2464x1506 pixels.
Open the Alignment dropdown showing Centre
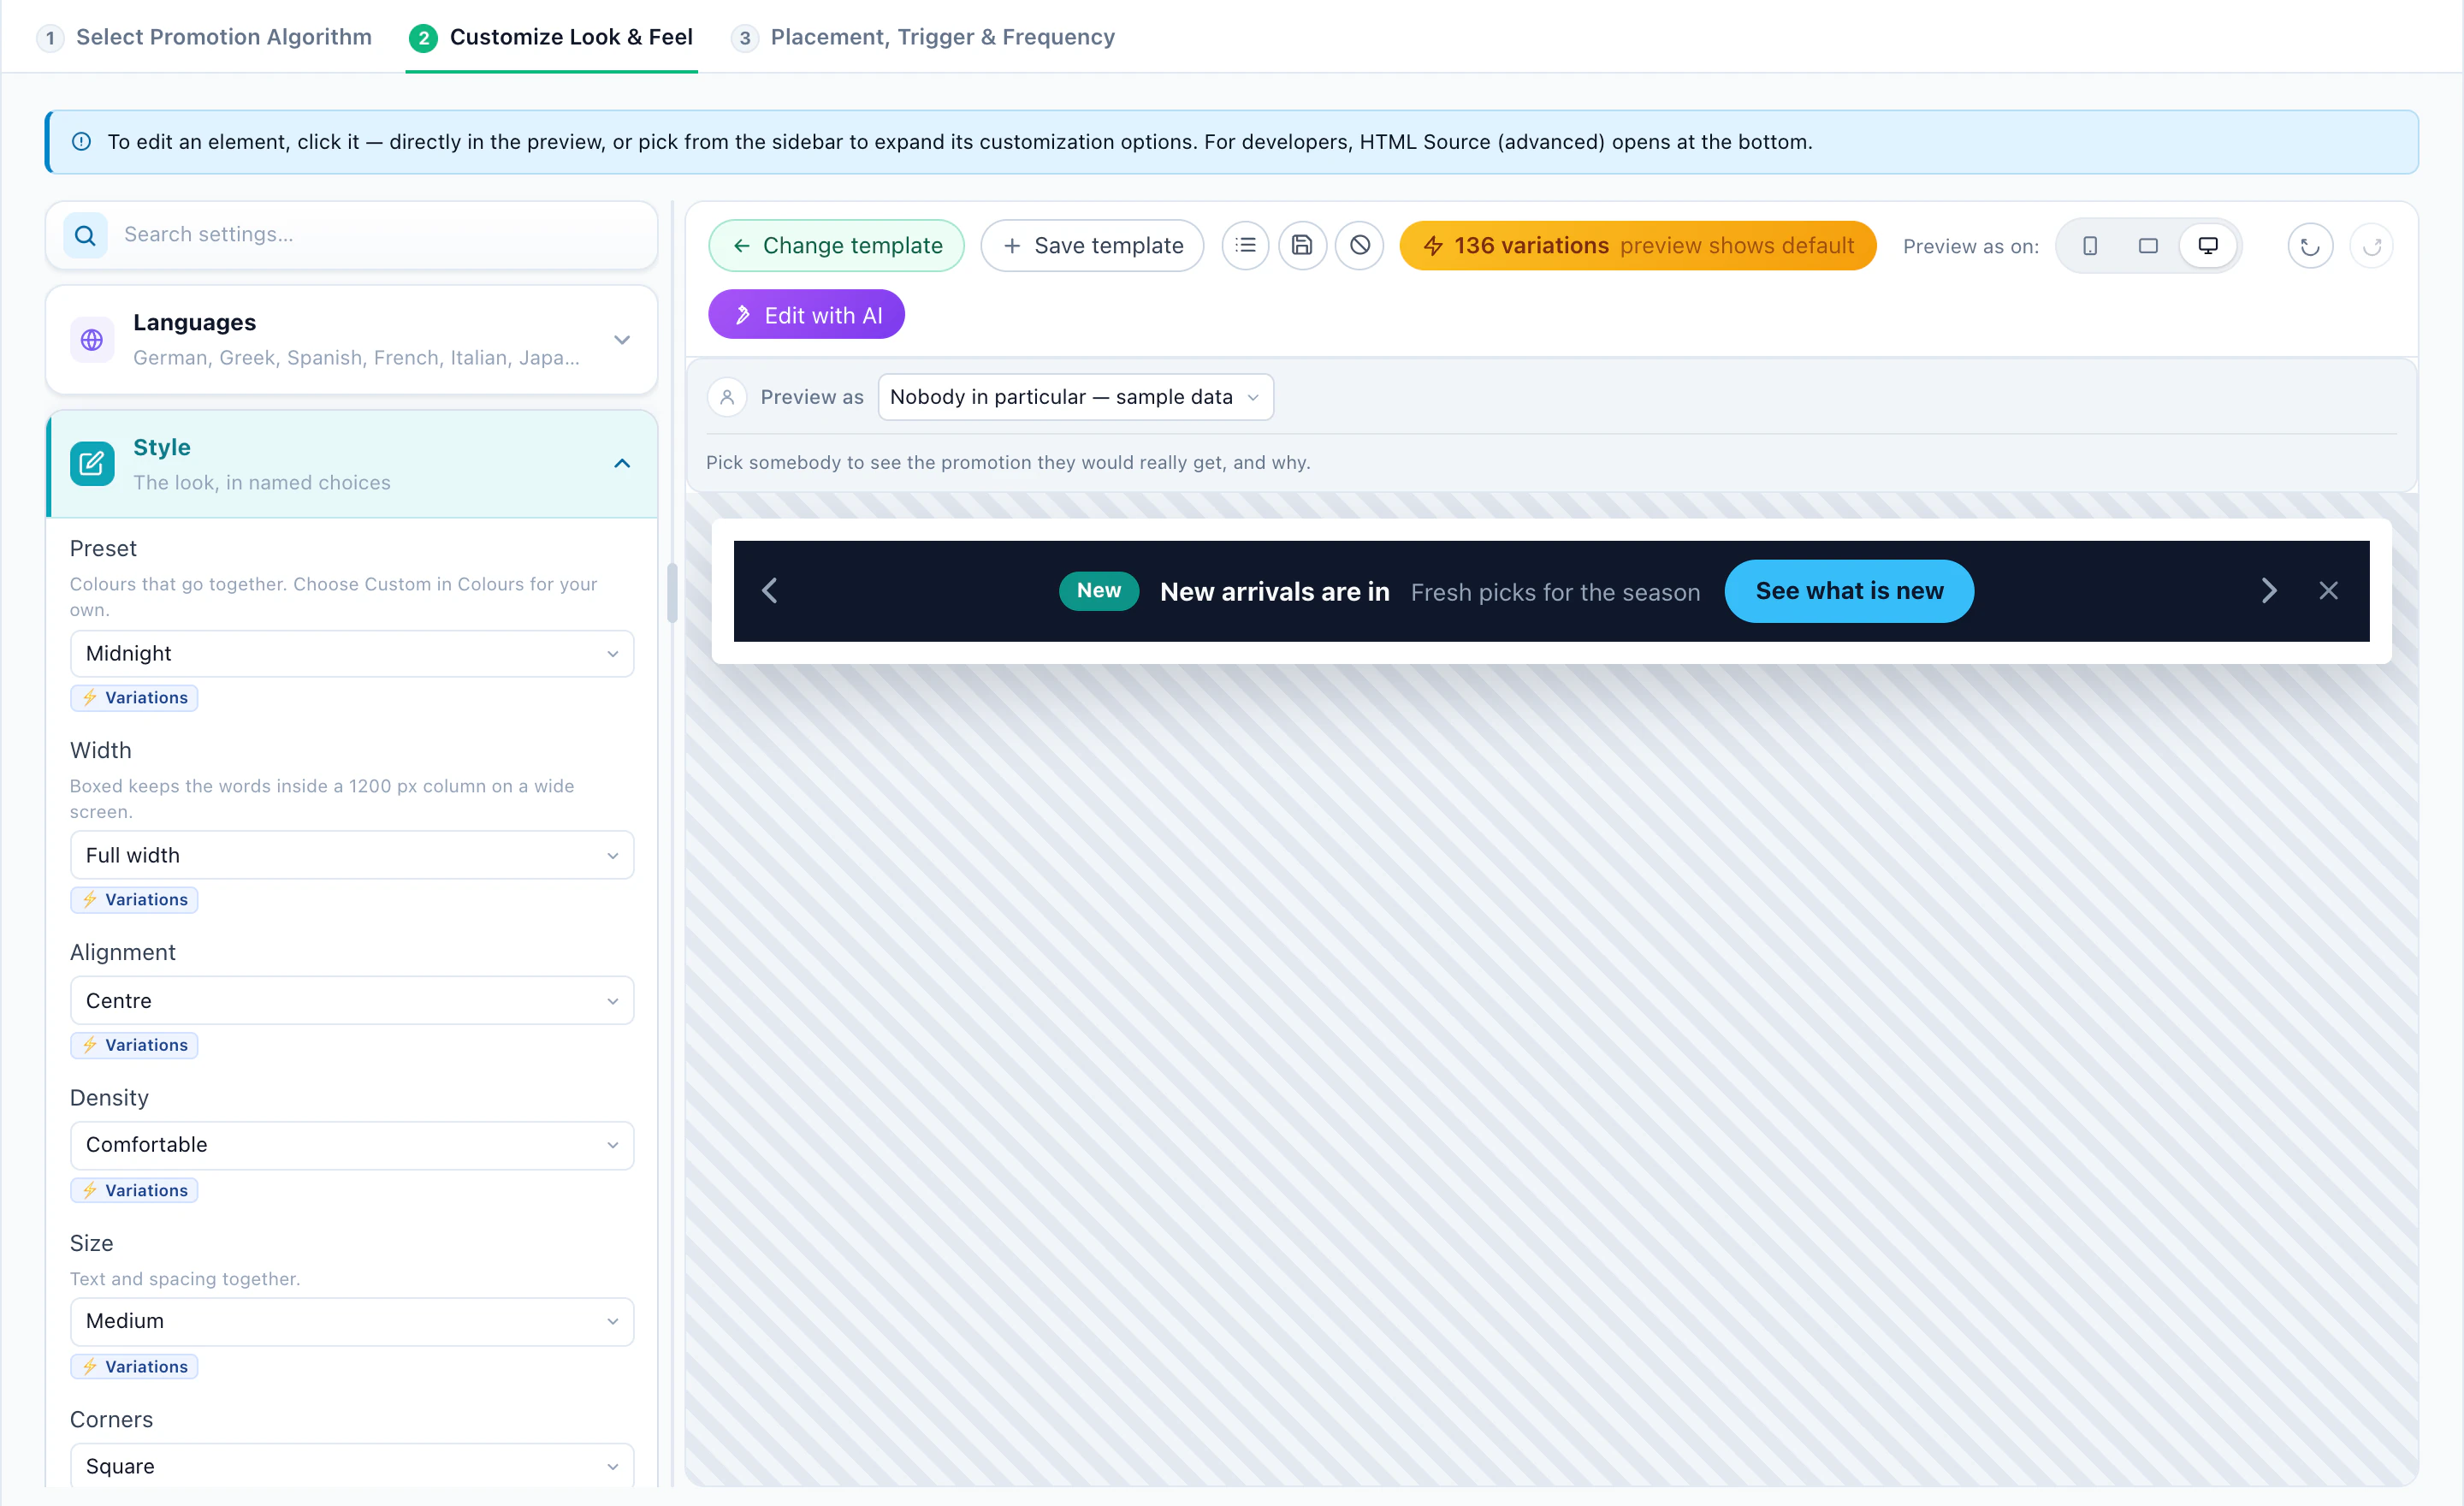pyautogui.click(x=352, y=1001)
